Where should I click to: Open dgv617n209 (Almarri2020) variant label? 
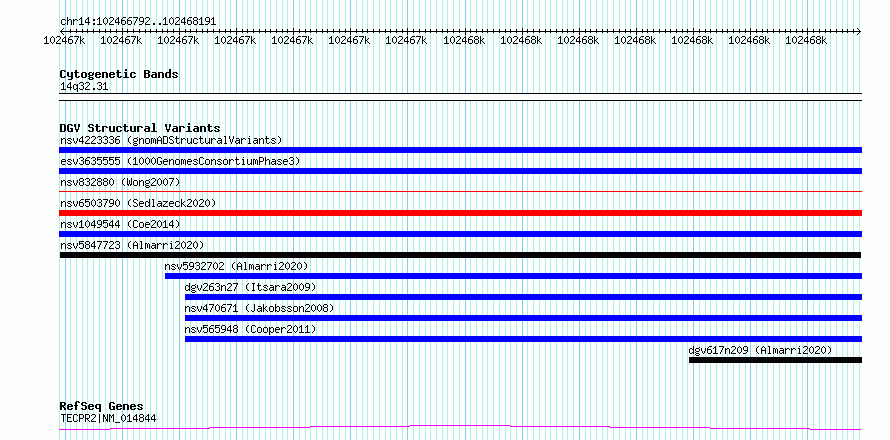click(x=760, y=350)
